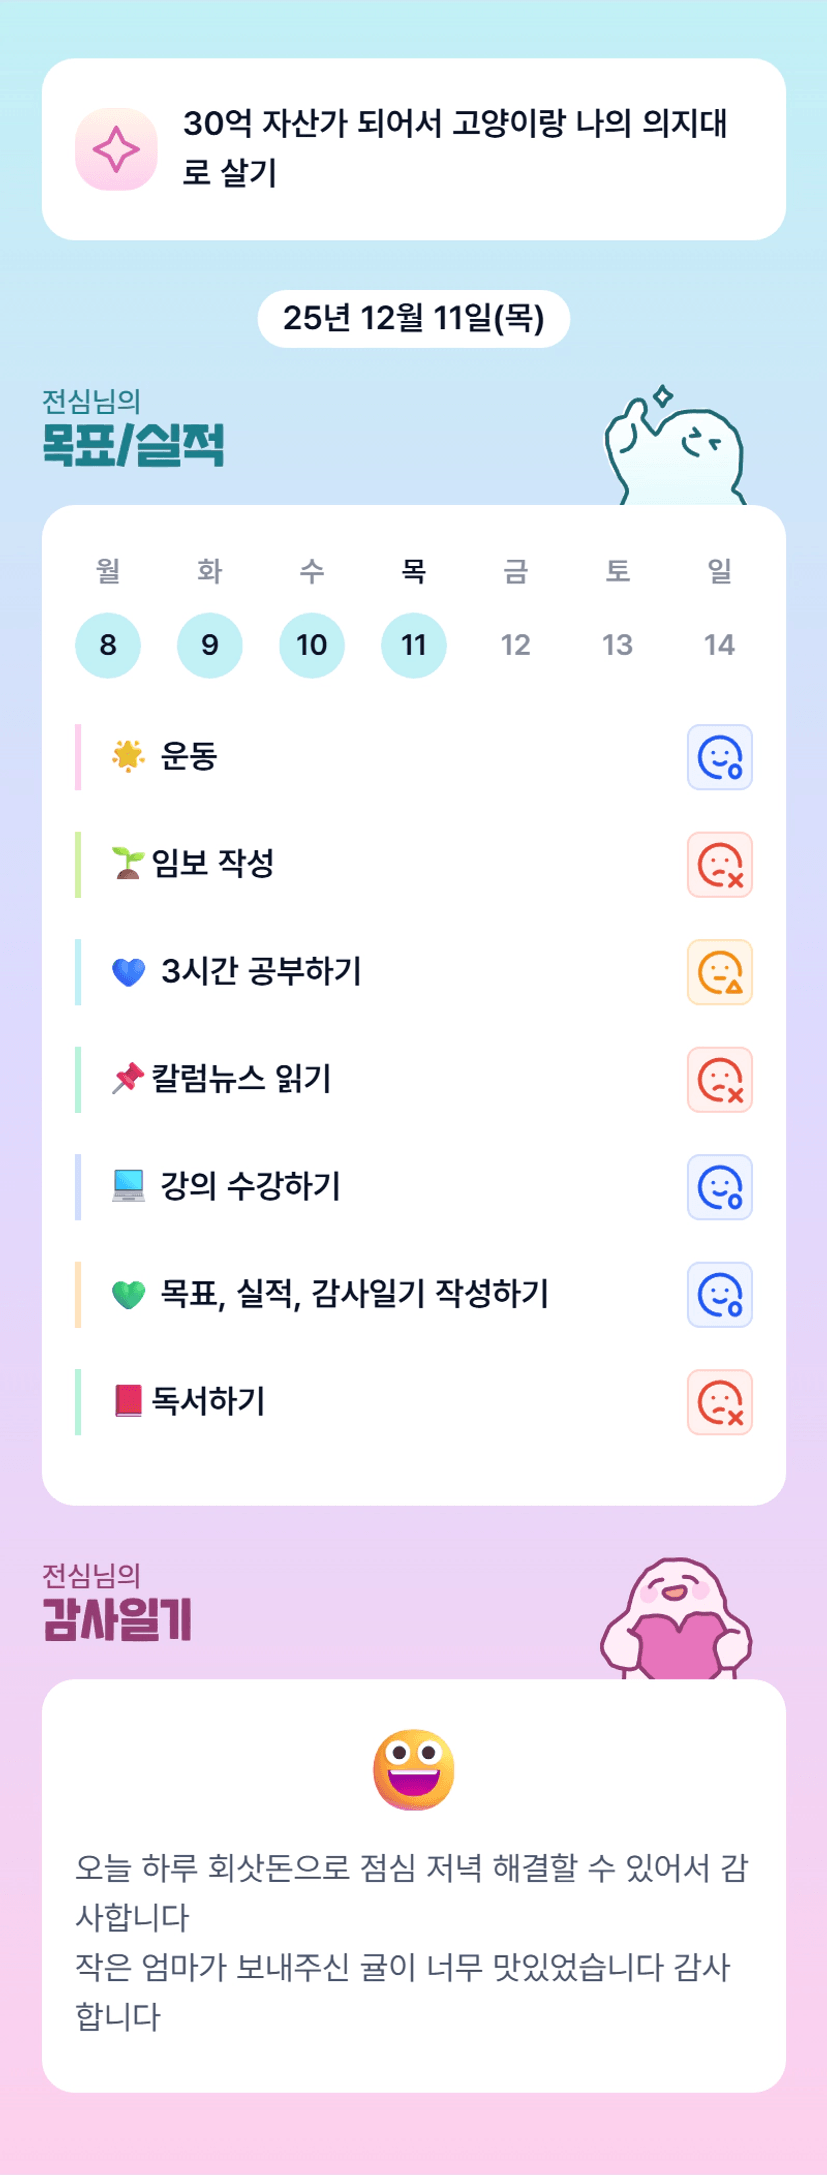
Task: Select Monday the 8th in week calendar
Action: pyautogui.click(x=108, y=645)
